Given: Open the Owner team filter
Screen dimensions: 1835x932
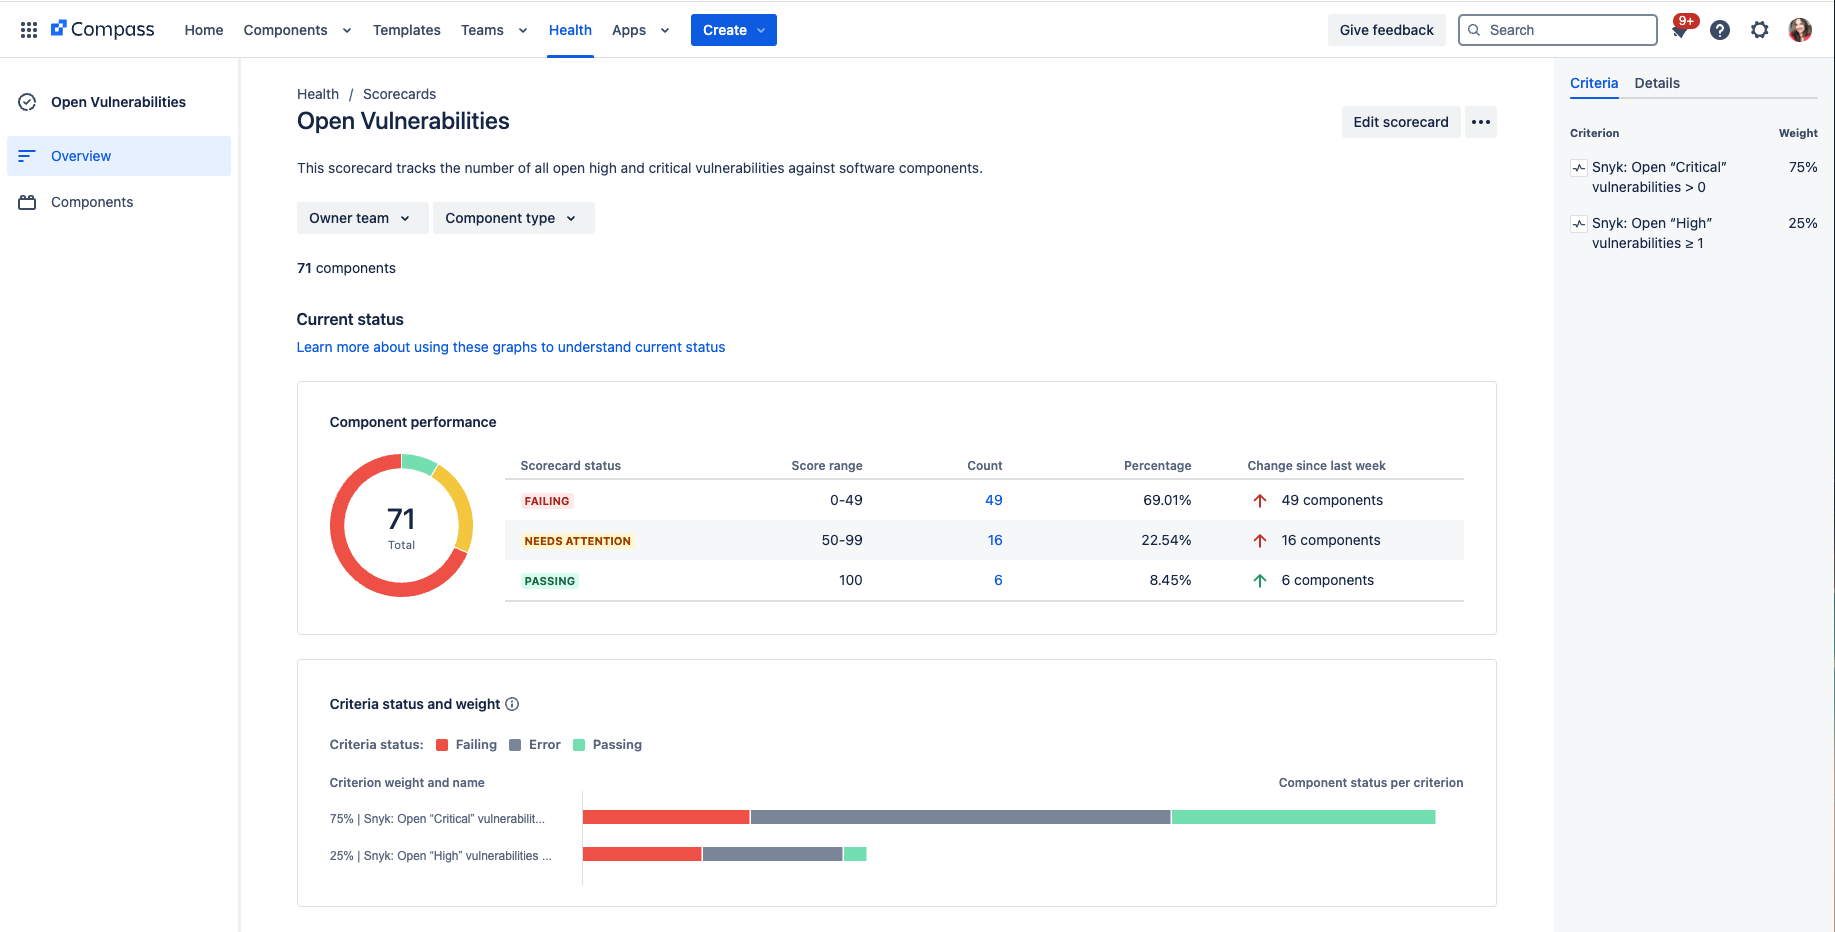Looking at the screenshot, I should point(362,217).
